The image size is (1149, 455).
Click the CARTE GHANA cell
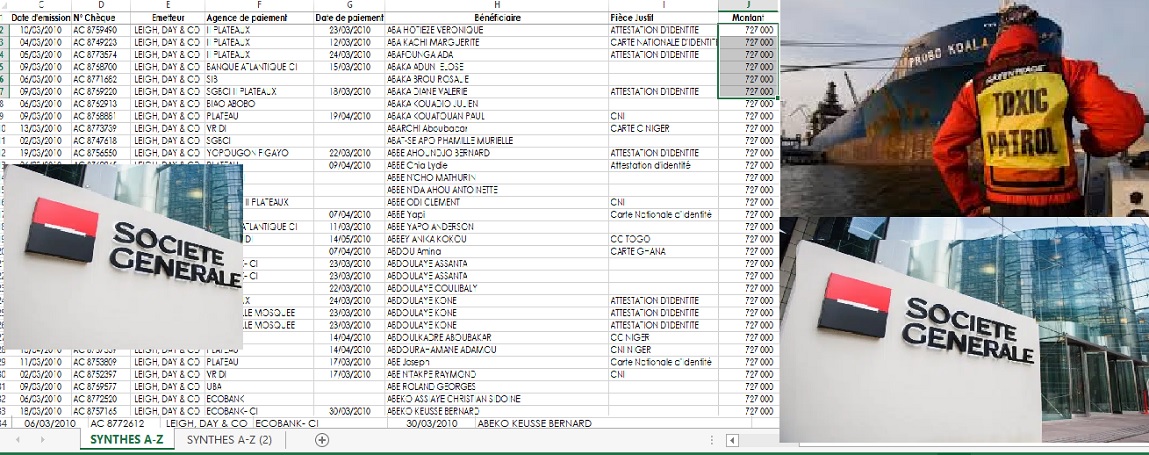(x=663, y=251)
